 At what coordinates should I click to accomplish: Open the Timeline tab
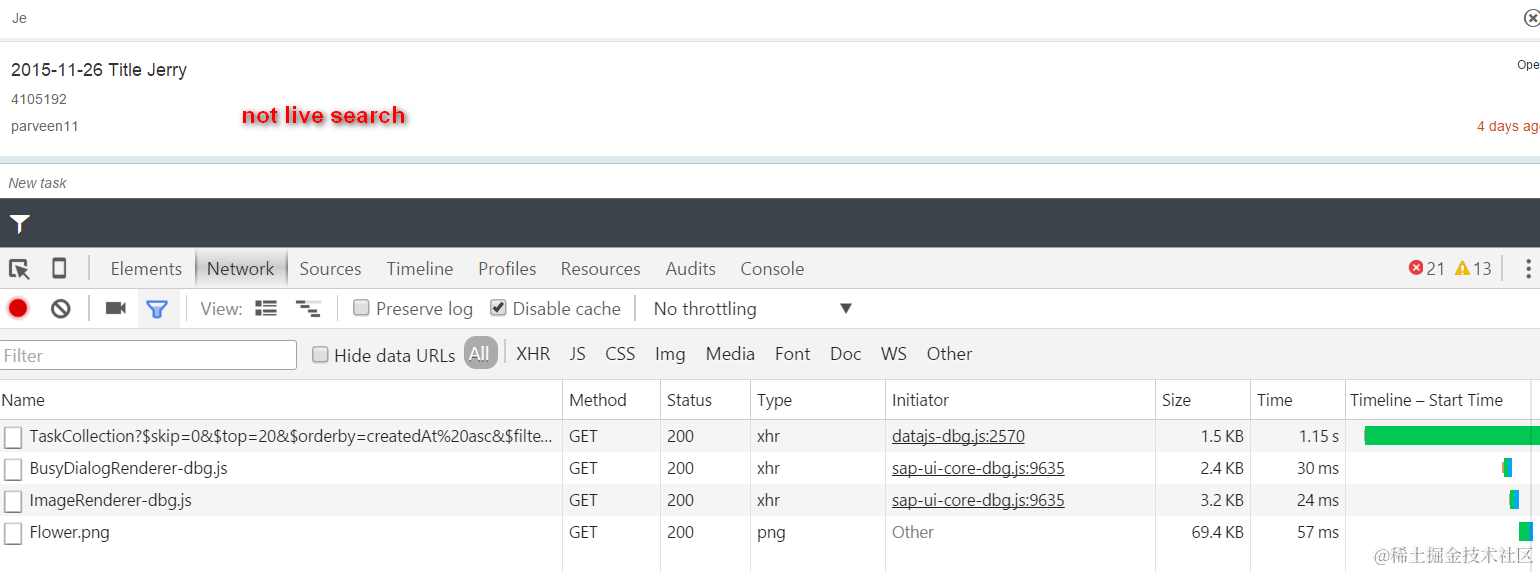coord(420,268)
